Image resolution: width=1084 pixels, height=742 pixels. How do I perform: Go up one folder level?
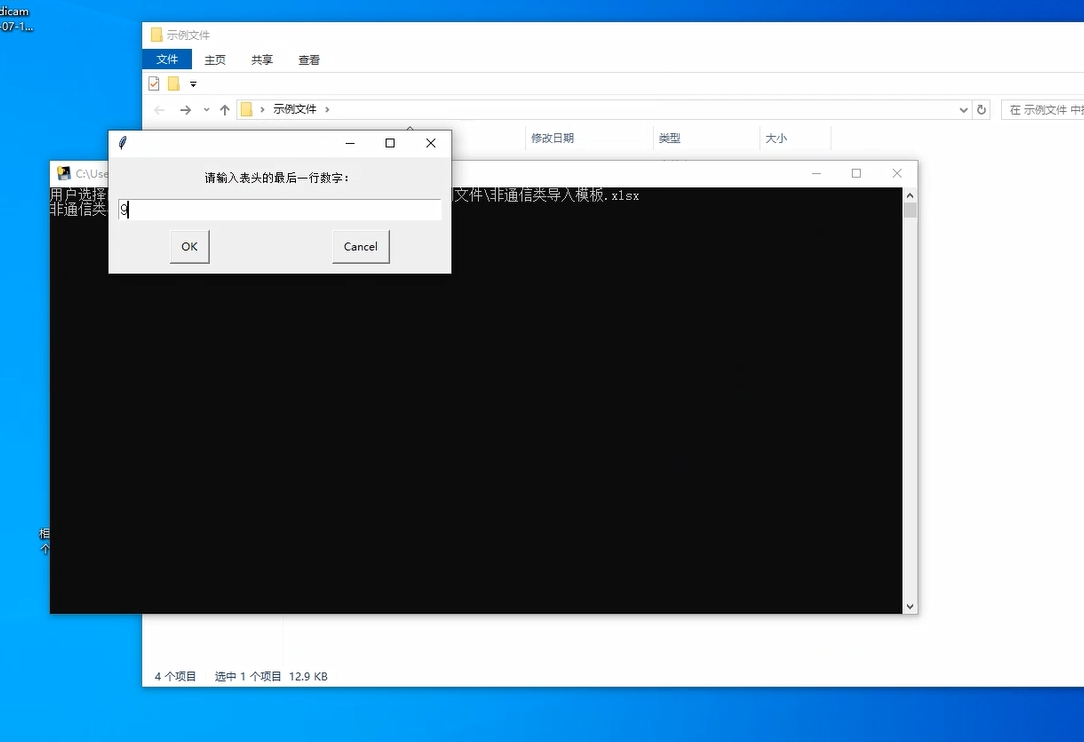(x=225, y=110)
